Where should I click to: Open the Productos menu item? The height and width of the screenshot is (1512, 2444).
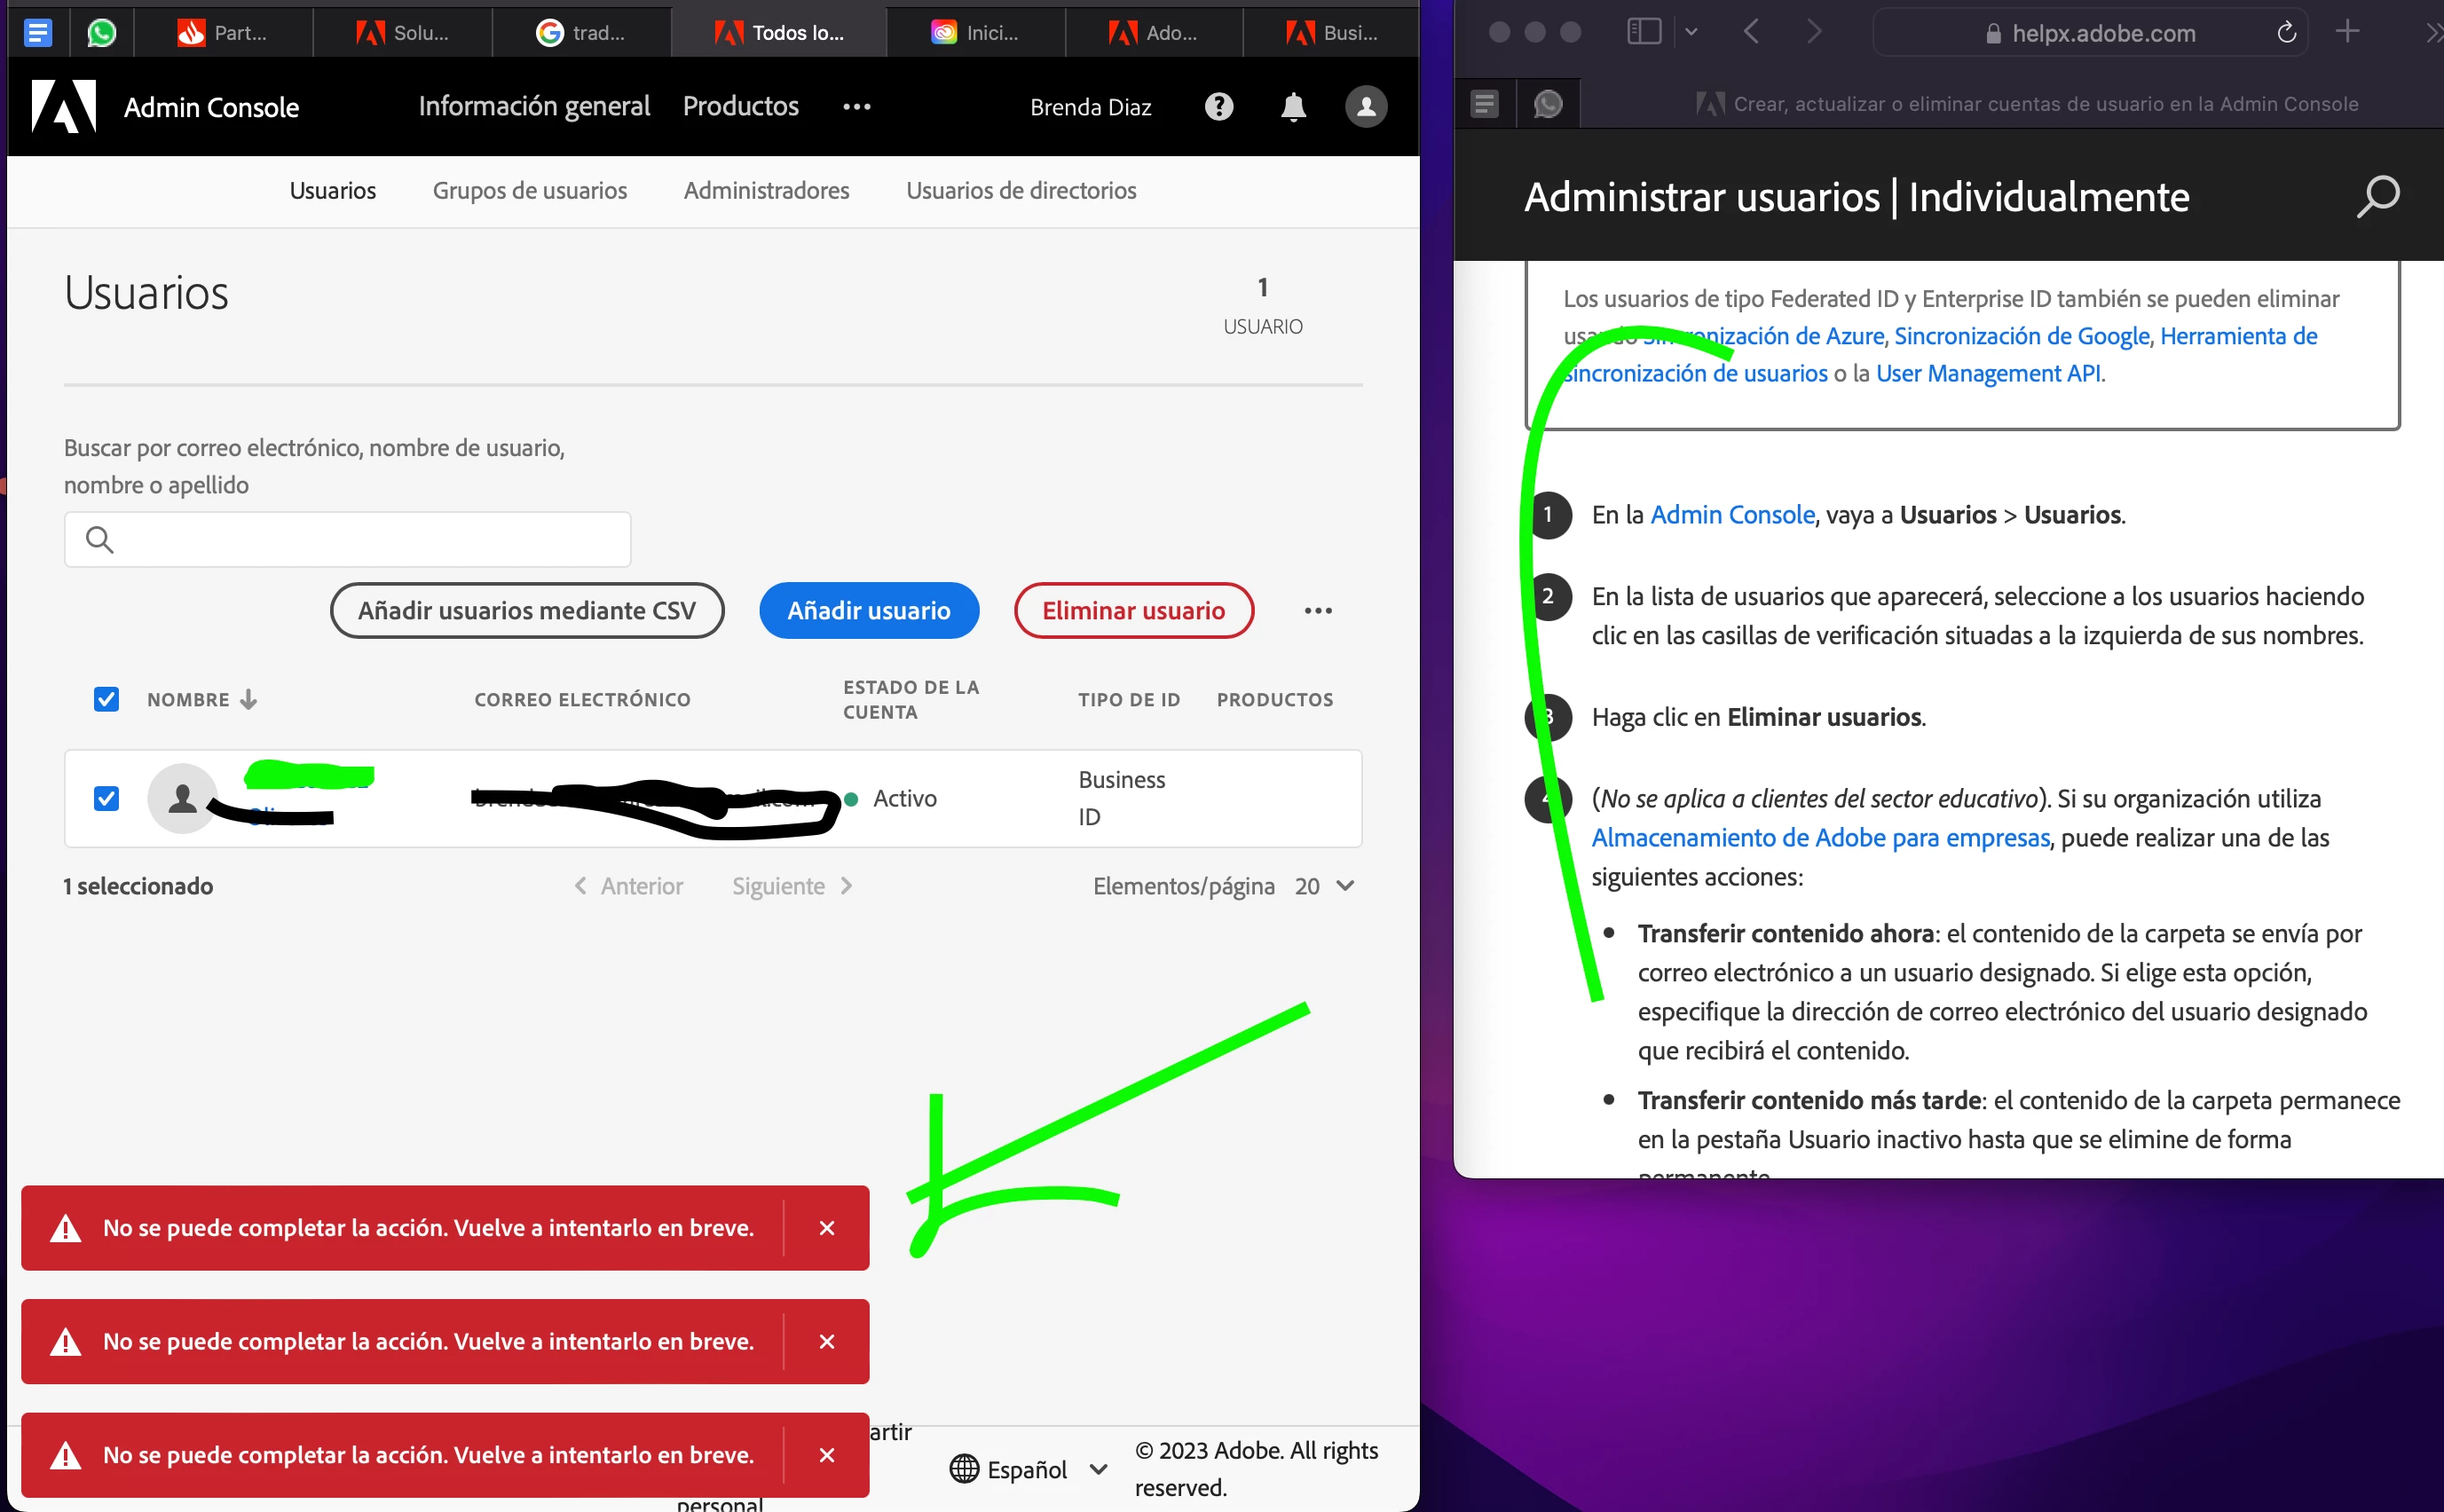coord(740,106)
